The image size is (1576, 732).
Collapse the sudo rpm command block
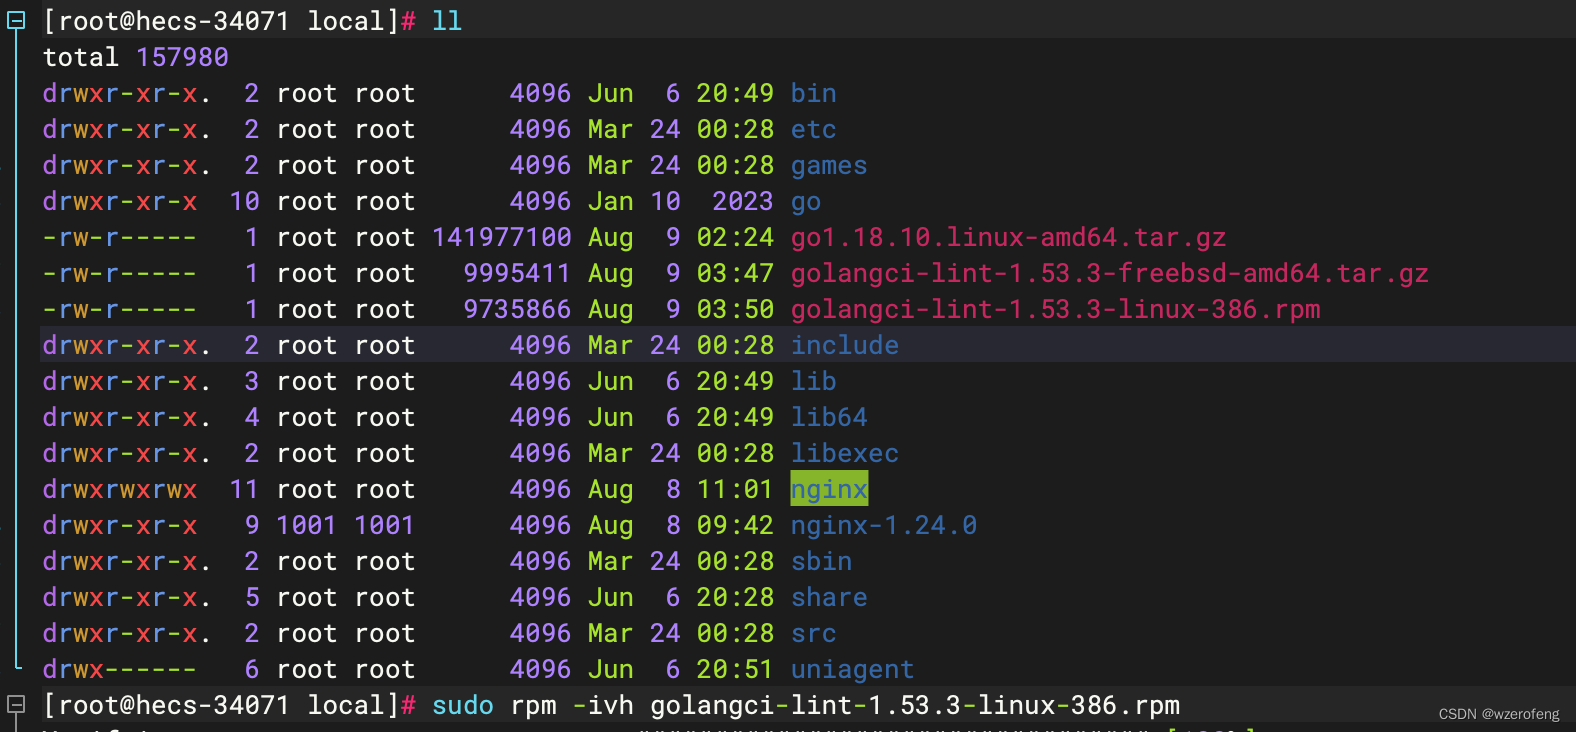[x=16, y=705]
